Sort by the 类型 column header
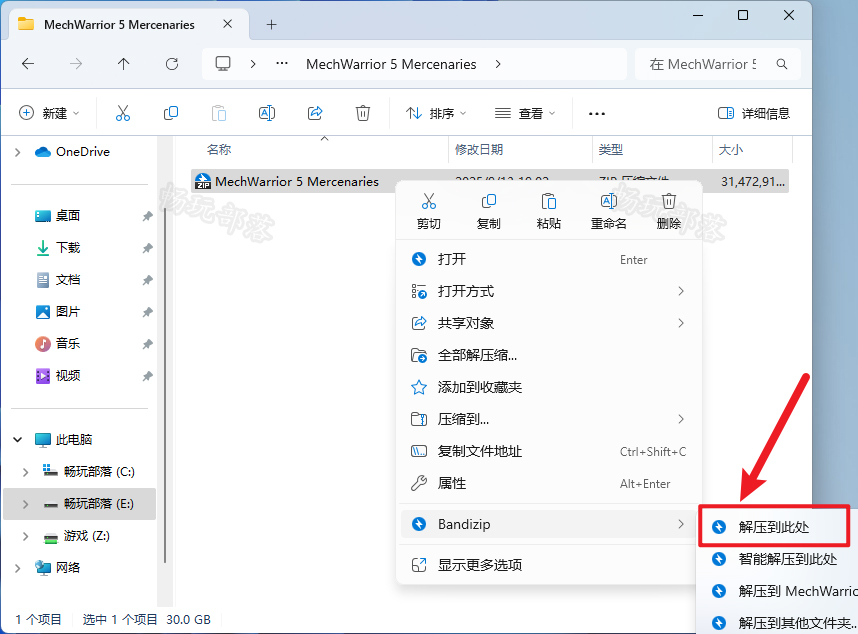Screen dimensions: 858x634 611,149
